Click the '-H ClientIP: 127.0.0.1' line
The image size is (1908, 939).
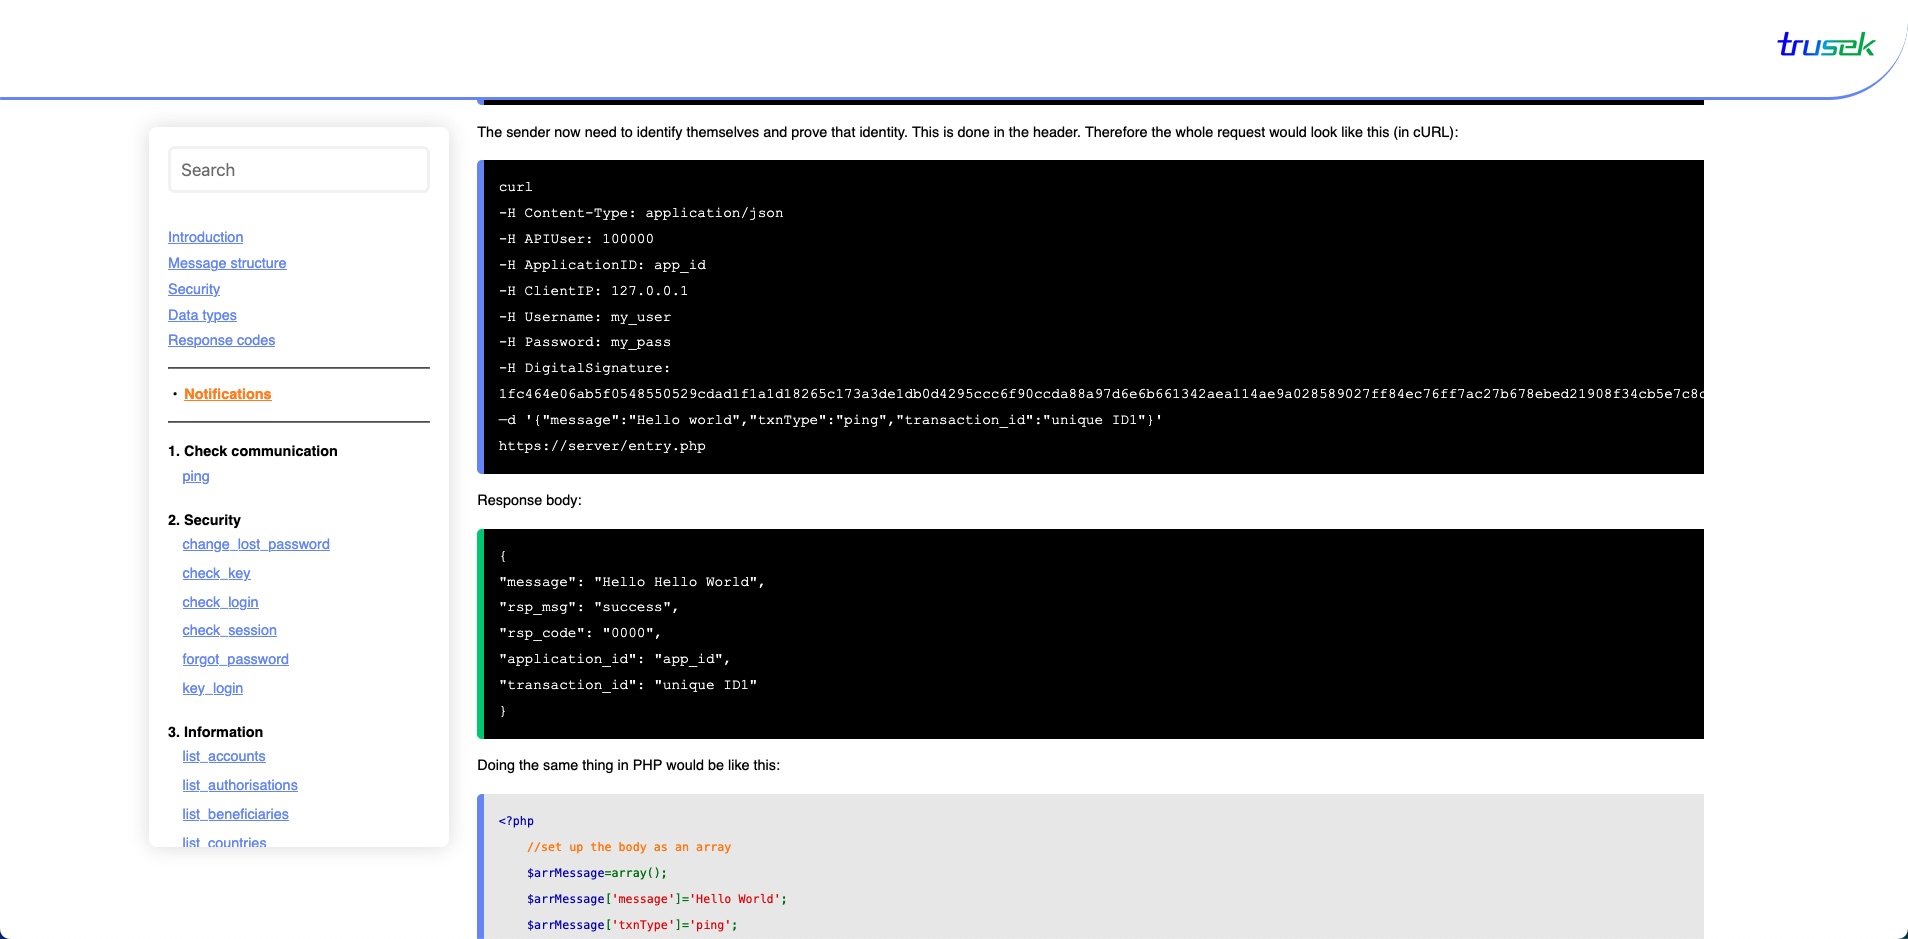pyautogui.click(x=593, y=291)
